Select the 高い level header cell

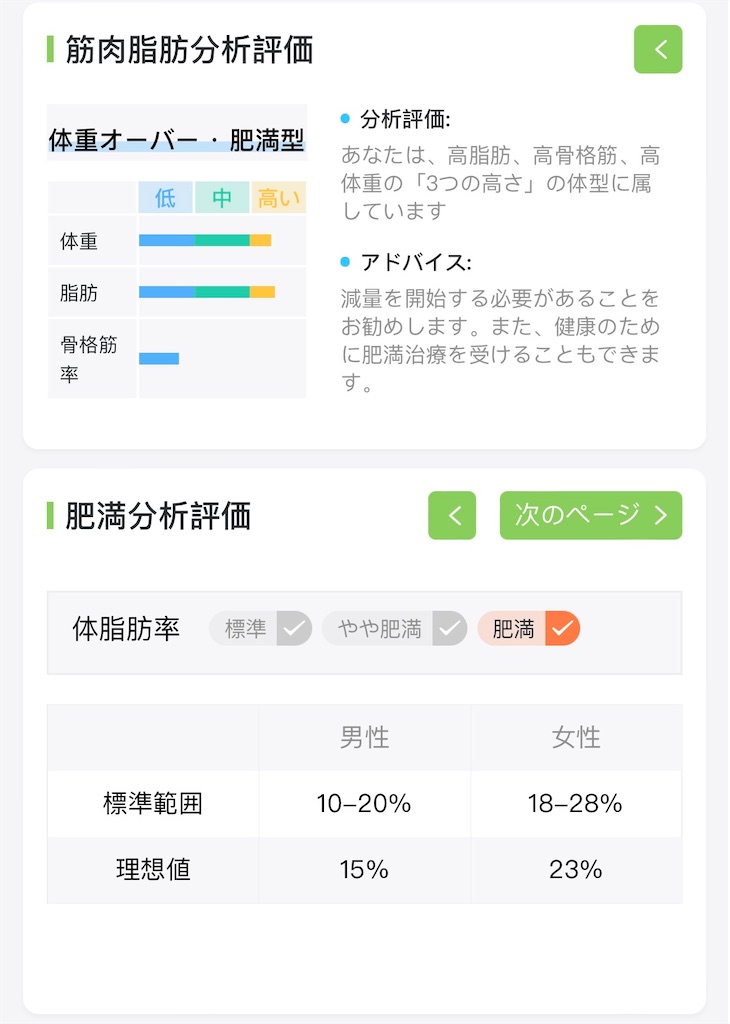point(279,197)
